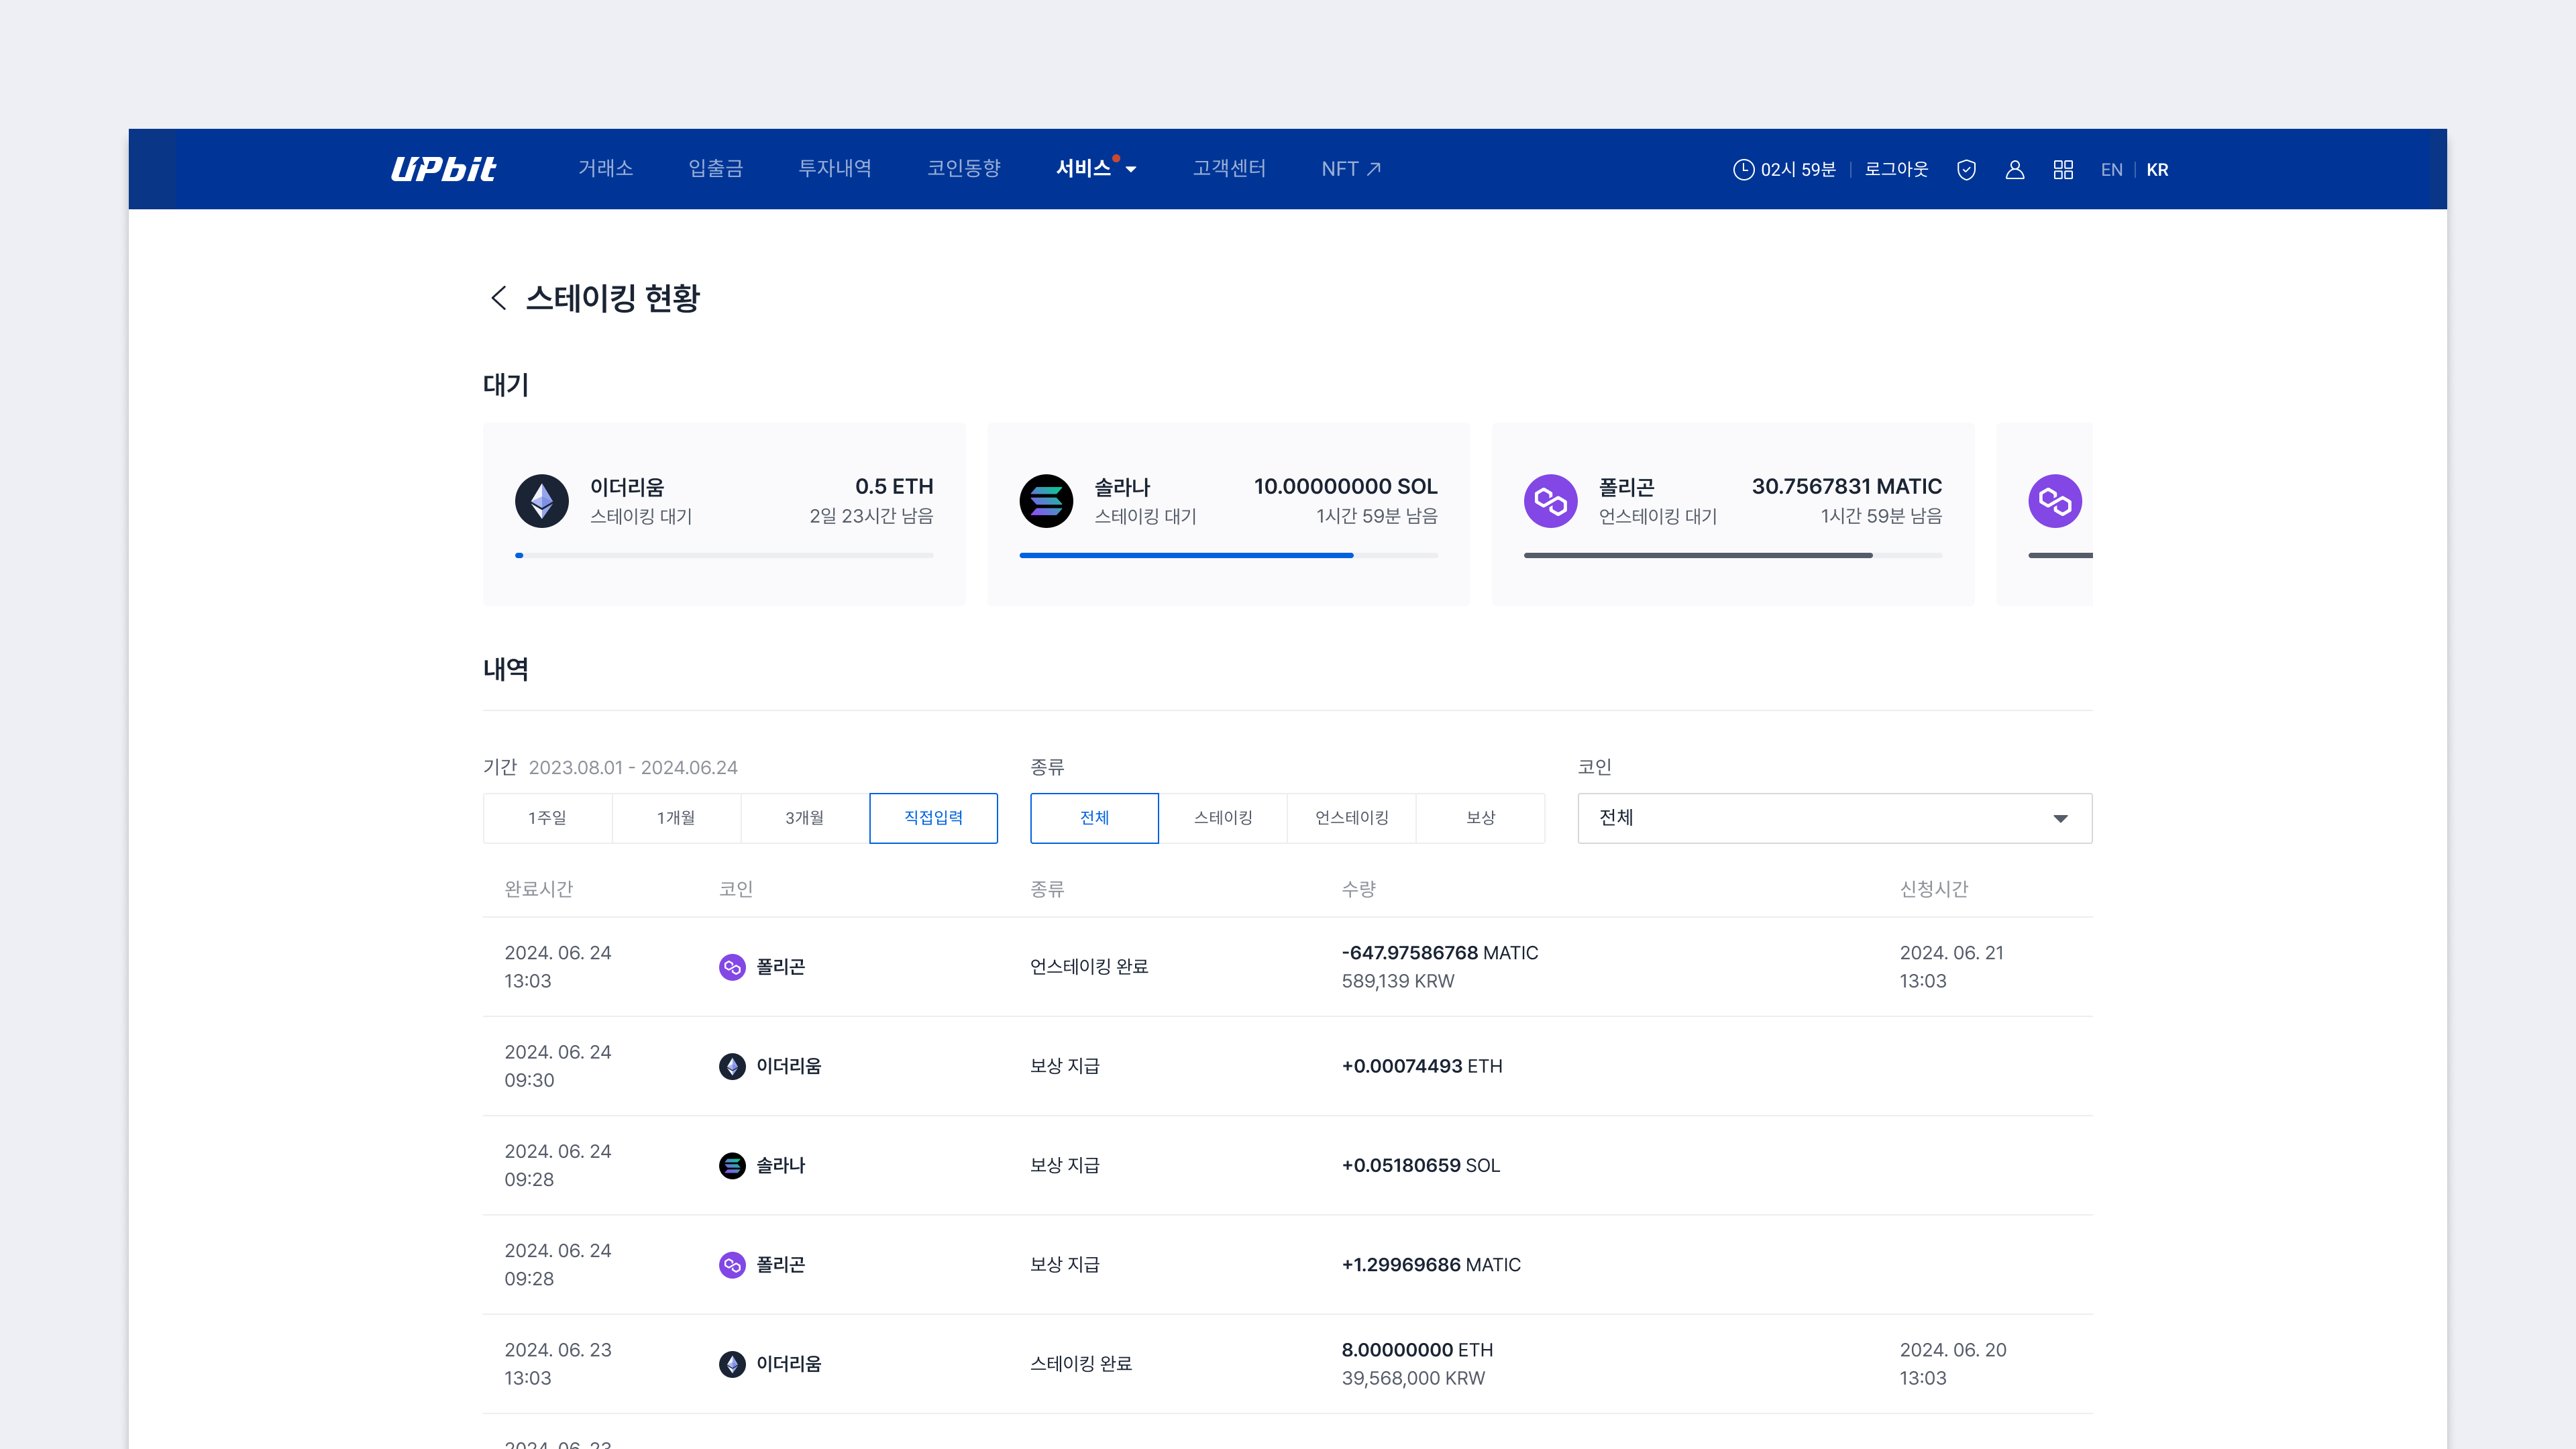
Task: Open the grid apps icon
Action: point(2063,170)
